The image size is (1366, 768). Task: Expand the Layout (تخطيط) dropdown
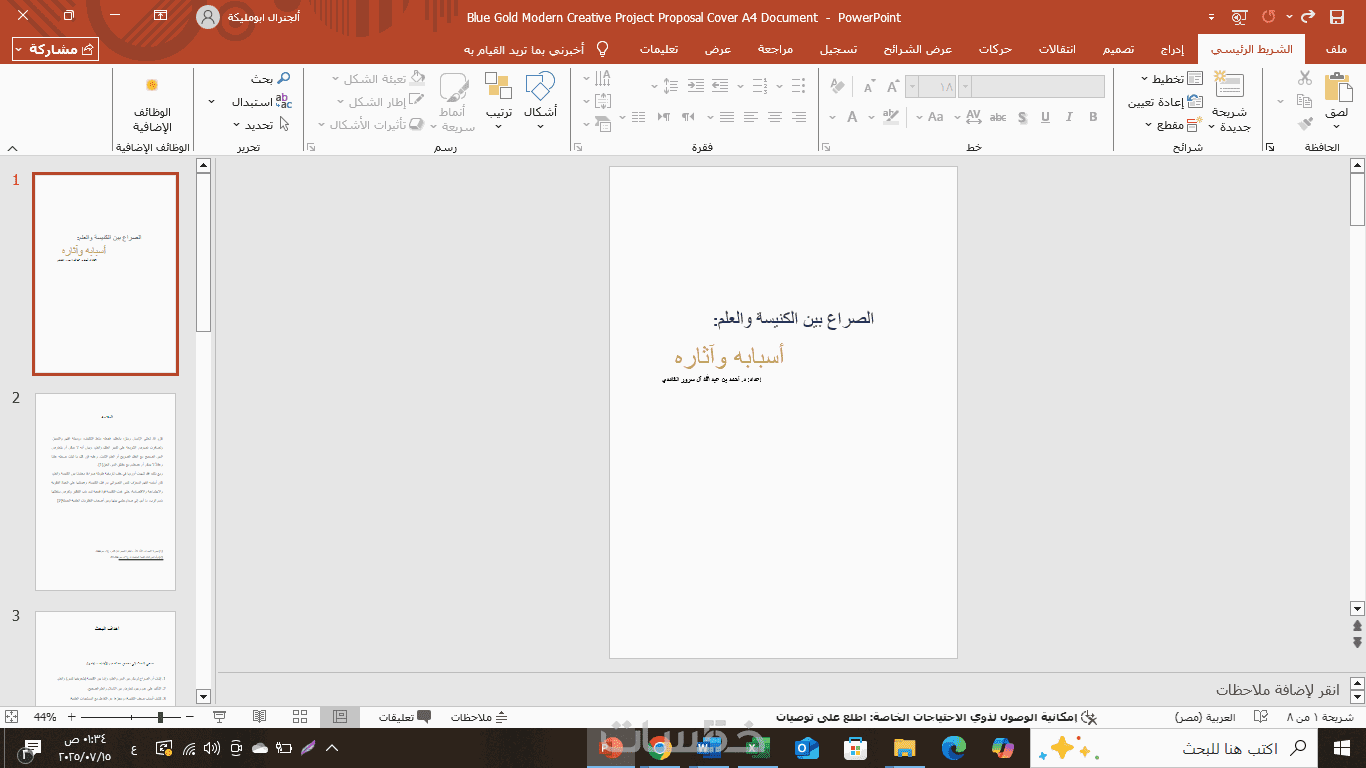coord(1144,79)
